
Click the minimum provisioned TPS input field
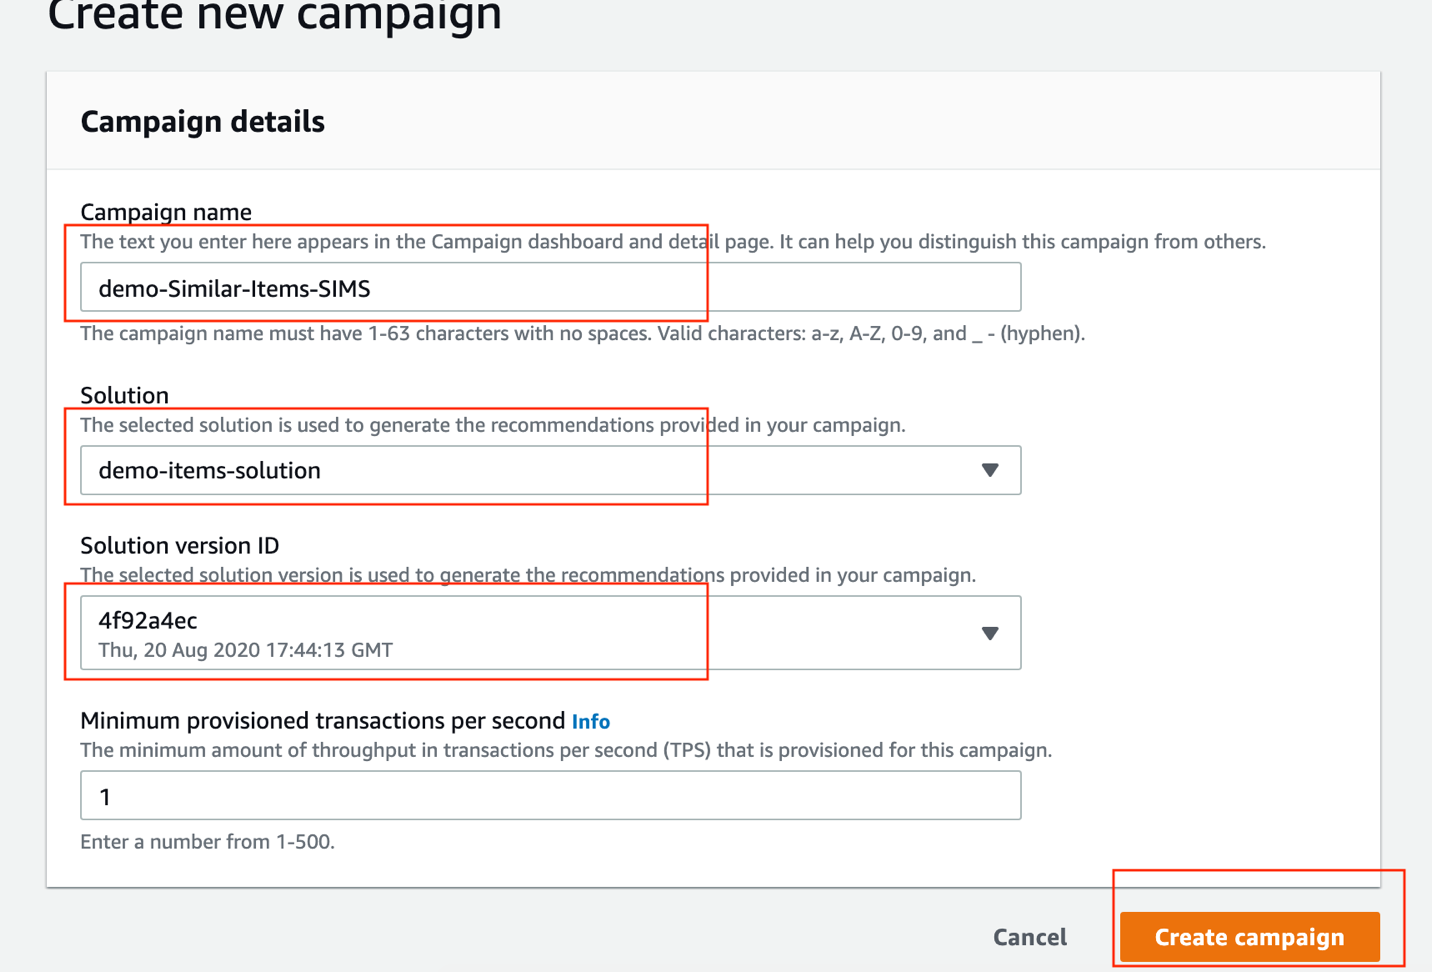pos(551,795)
